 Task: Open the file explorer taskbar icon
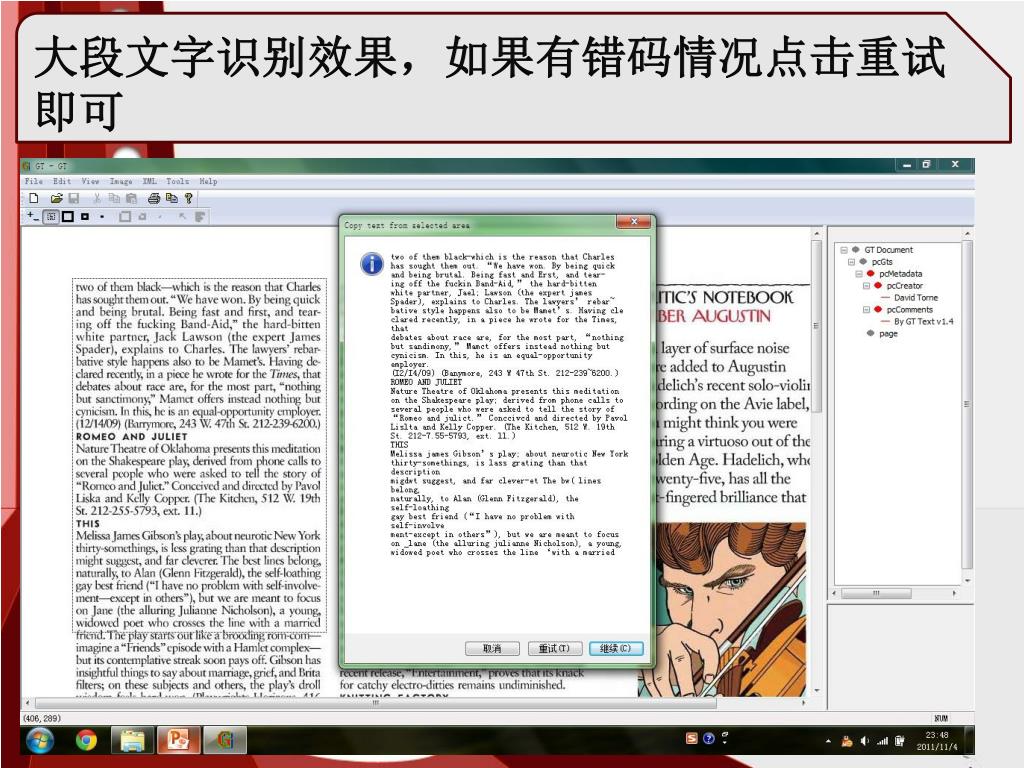point(133,740)
